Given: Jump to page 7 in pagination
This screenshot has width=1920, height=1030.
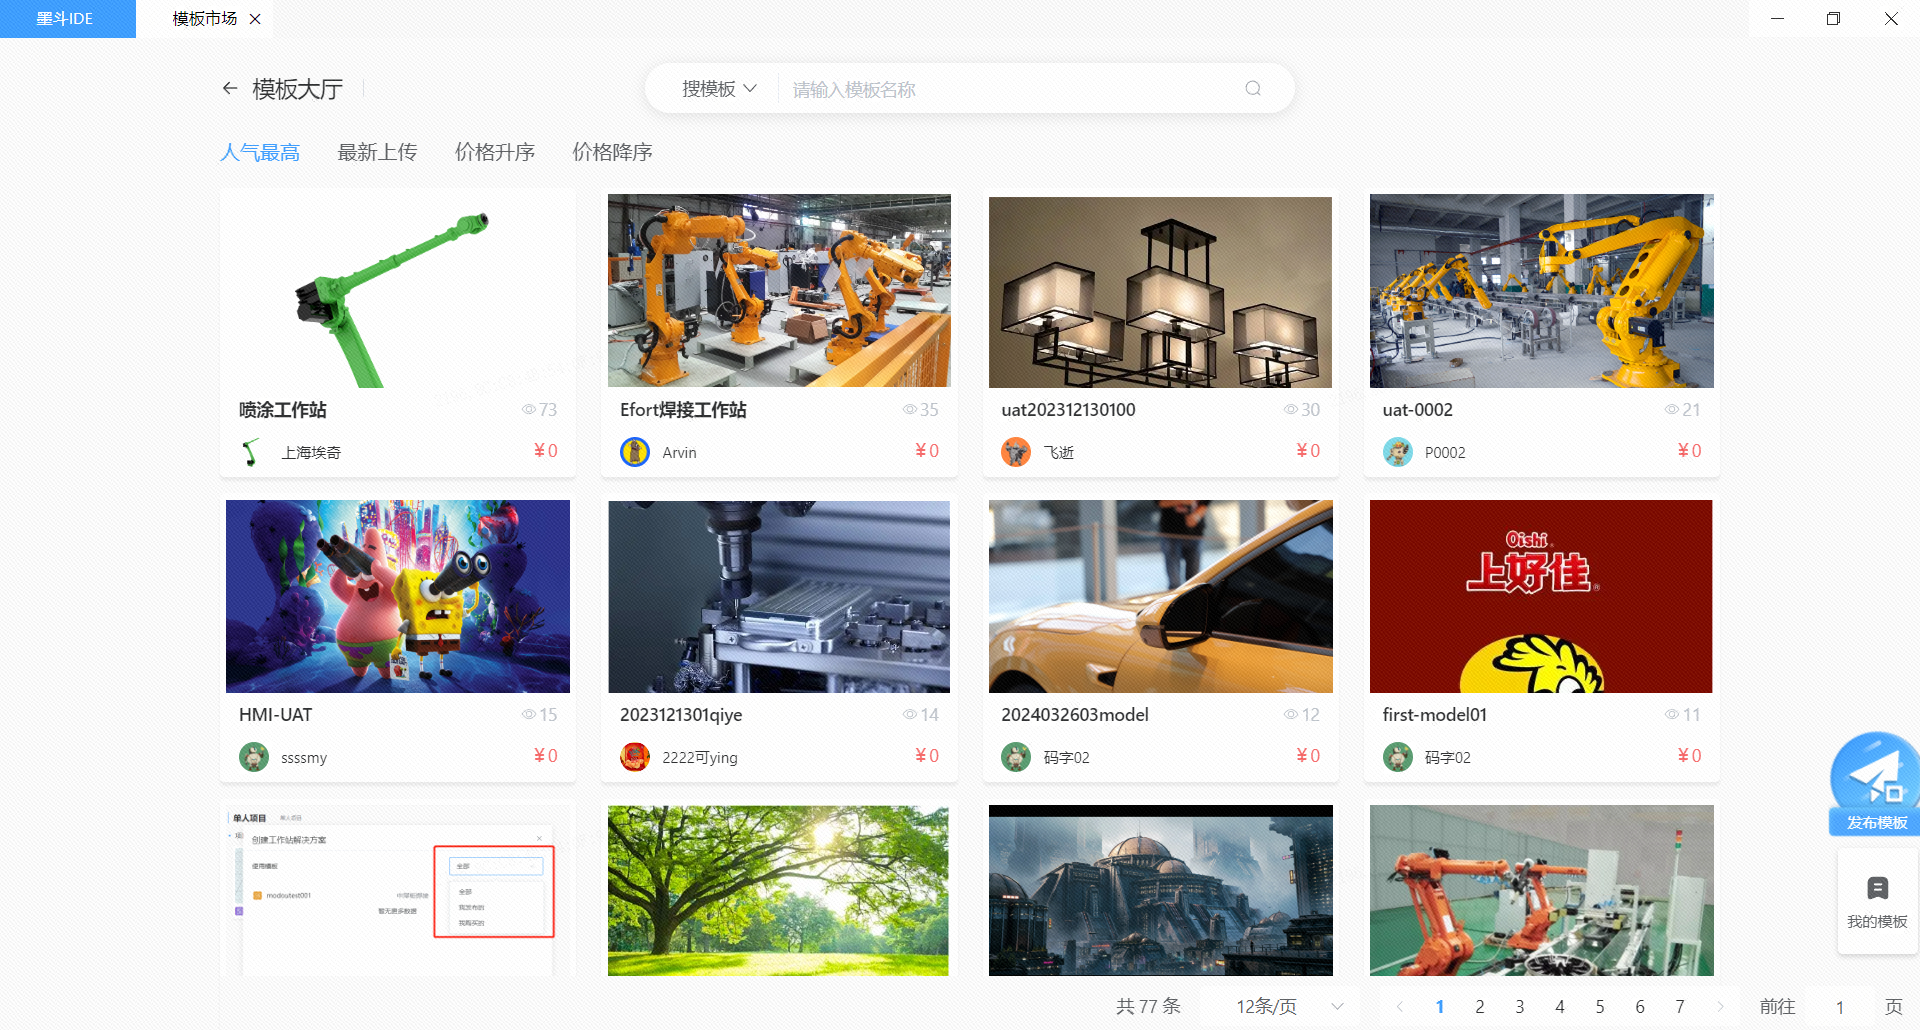Looking at the screenshot, I should (x=1679, y=1006).
